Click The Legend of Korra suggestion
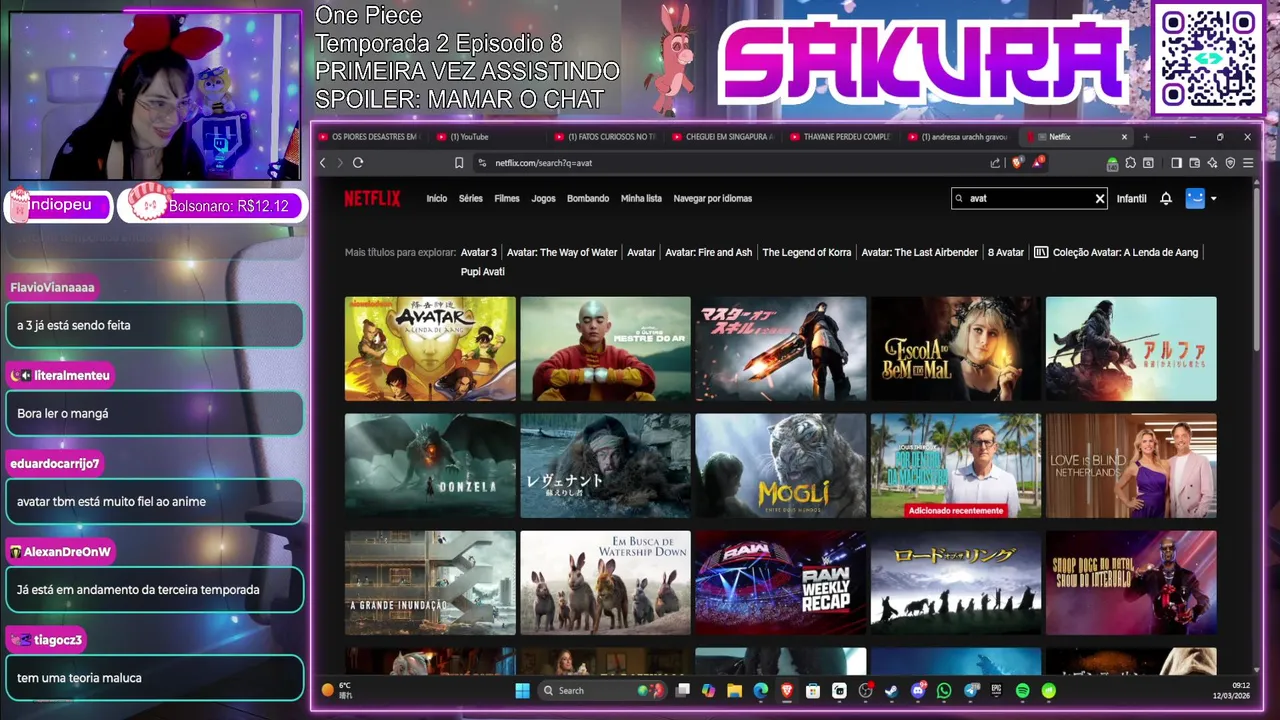The width and height of the screenshot is (1280, 720). [x=807, y=252]
